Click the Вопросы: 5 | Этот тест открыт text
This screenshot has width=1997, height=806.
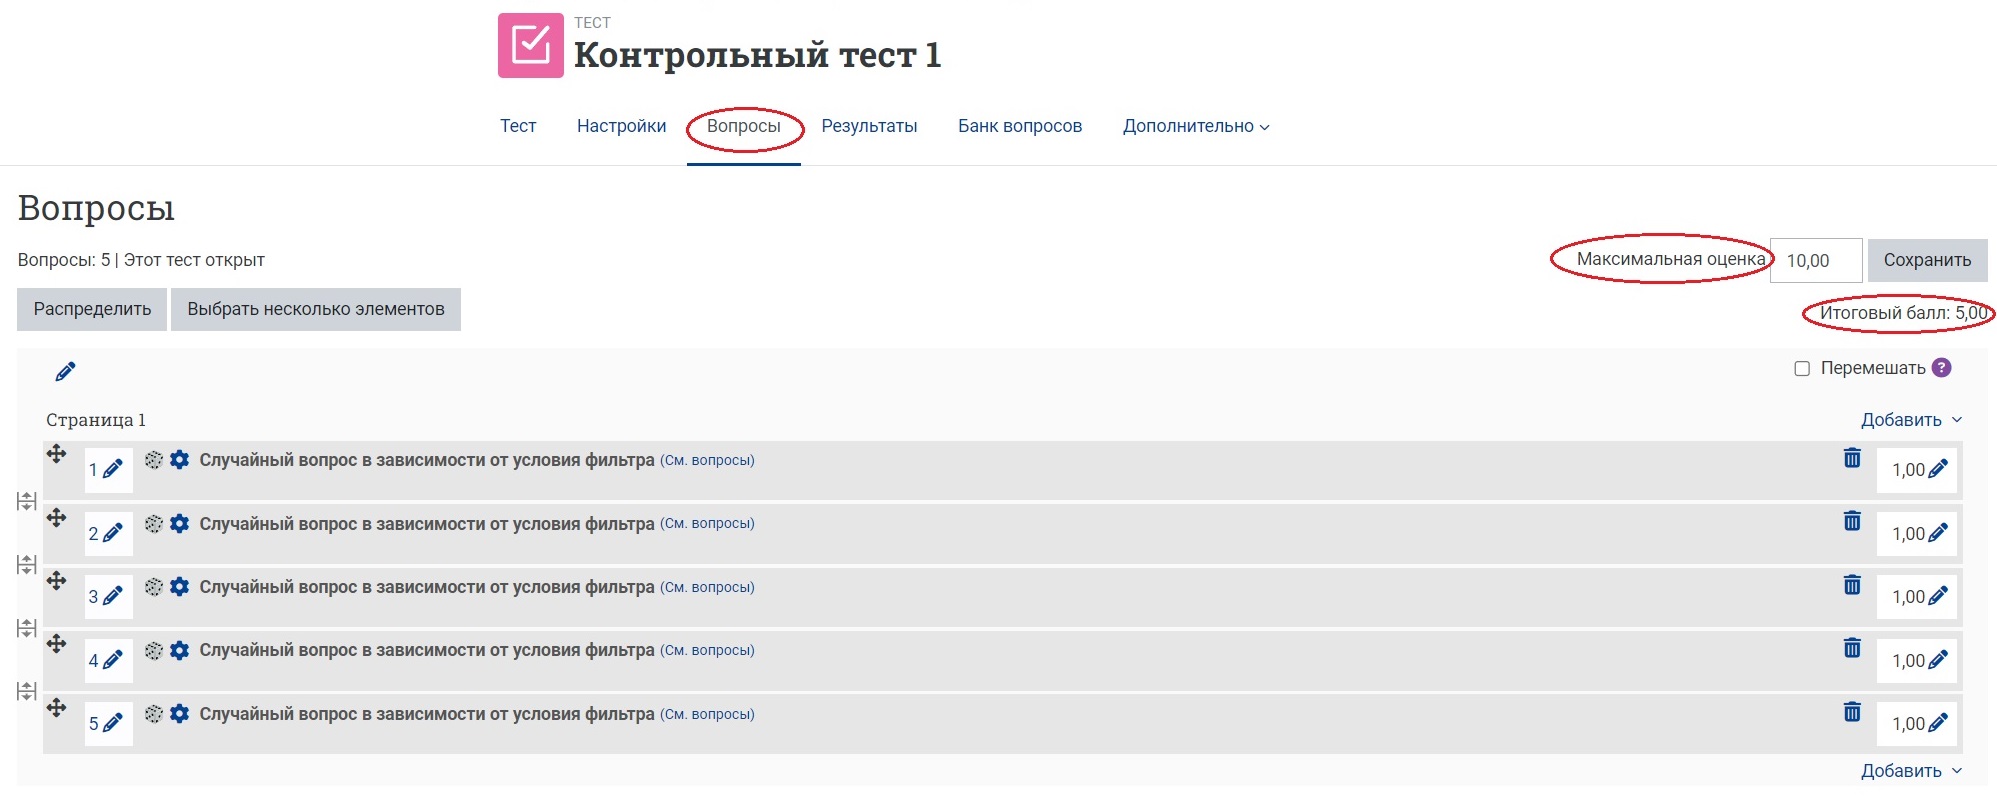coord(141,260)
